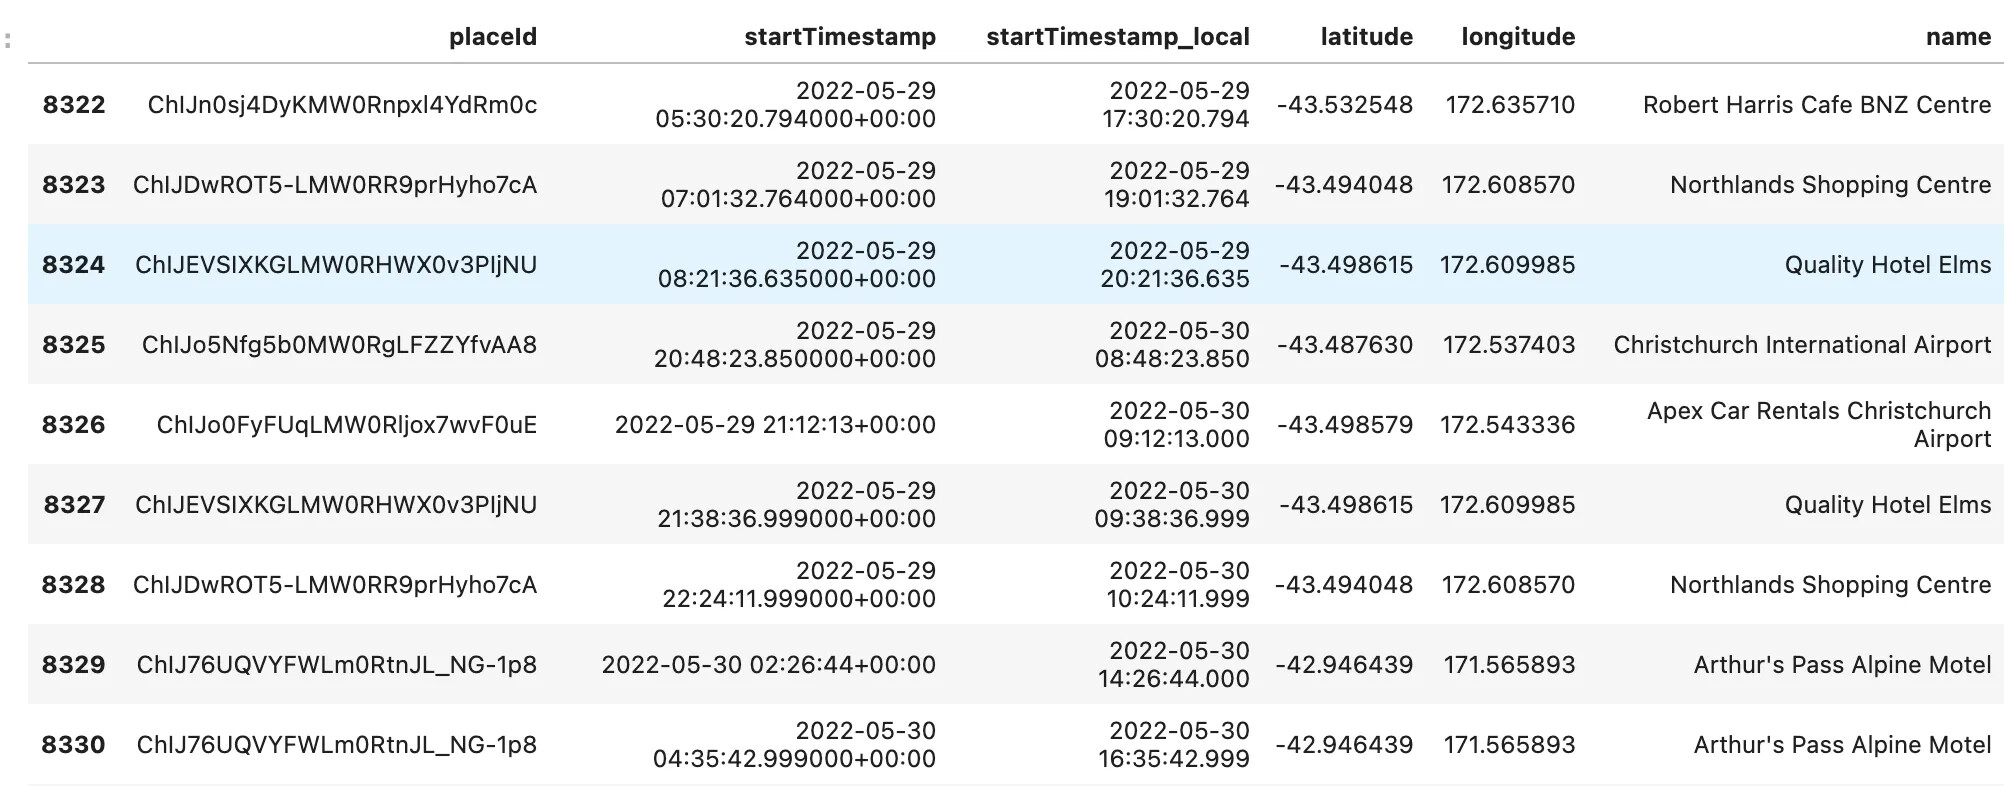Viewport: 2010px width, 786px height.
Task: Select the Christchurch International Airport name cell
Action: click(1801, 345)
